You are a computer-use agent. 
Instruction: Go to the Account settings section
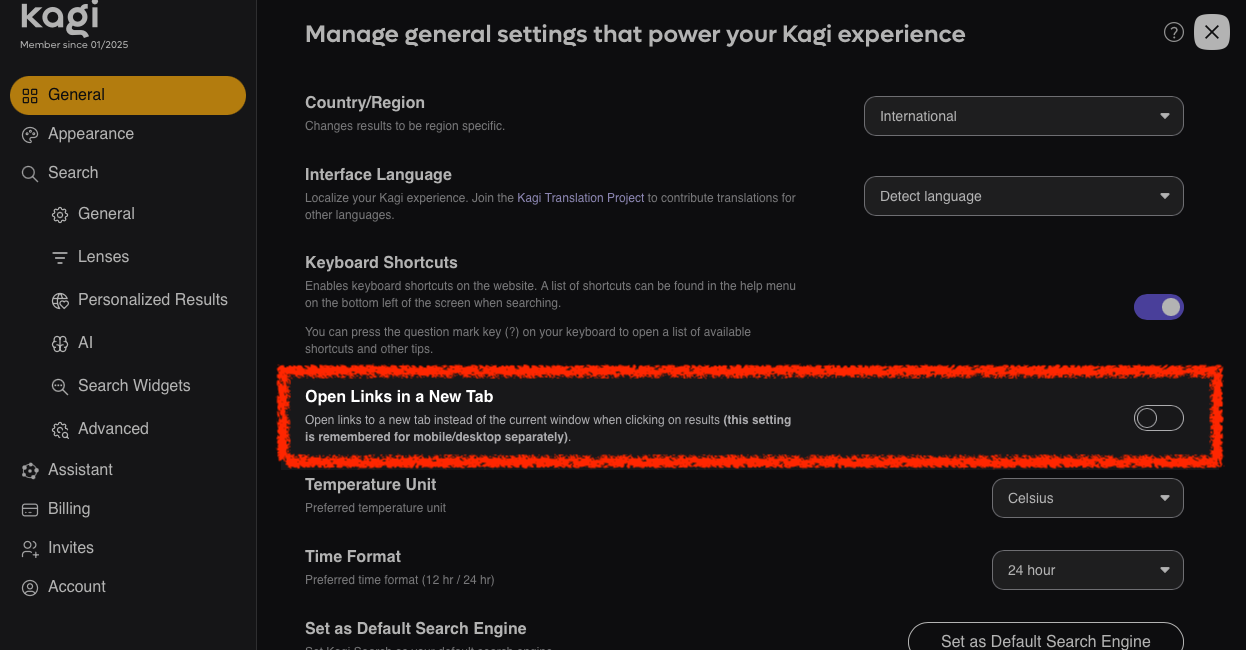click(76, 587)
